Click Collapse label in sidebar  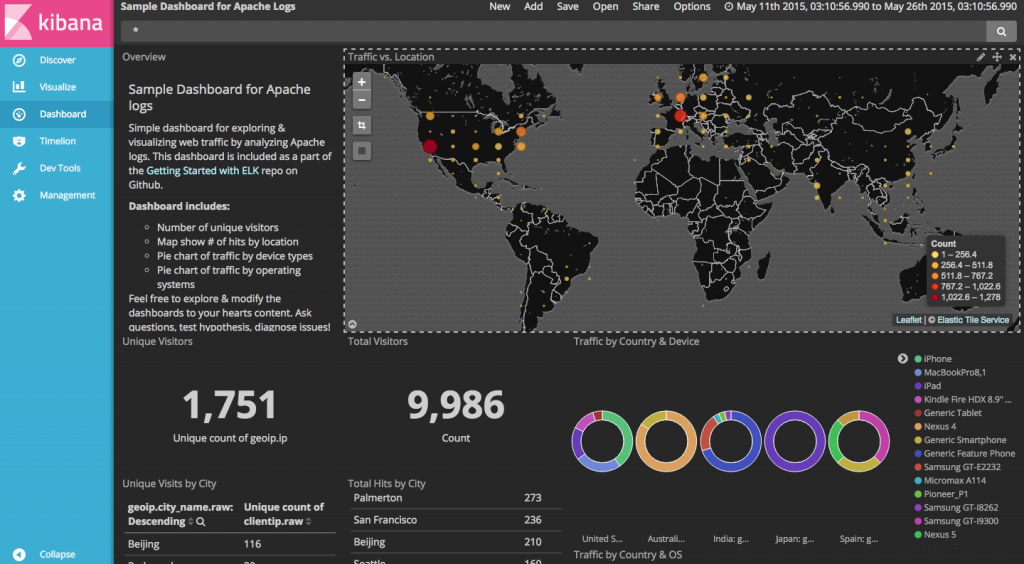(57, 554)
